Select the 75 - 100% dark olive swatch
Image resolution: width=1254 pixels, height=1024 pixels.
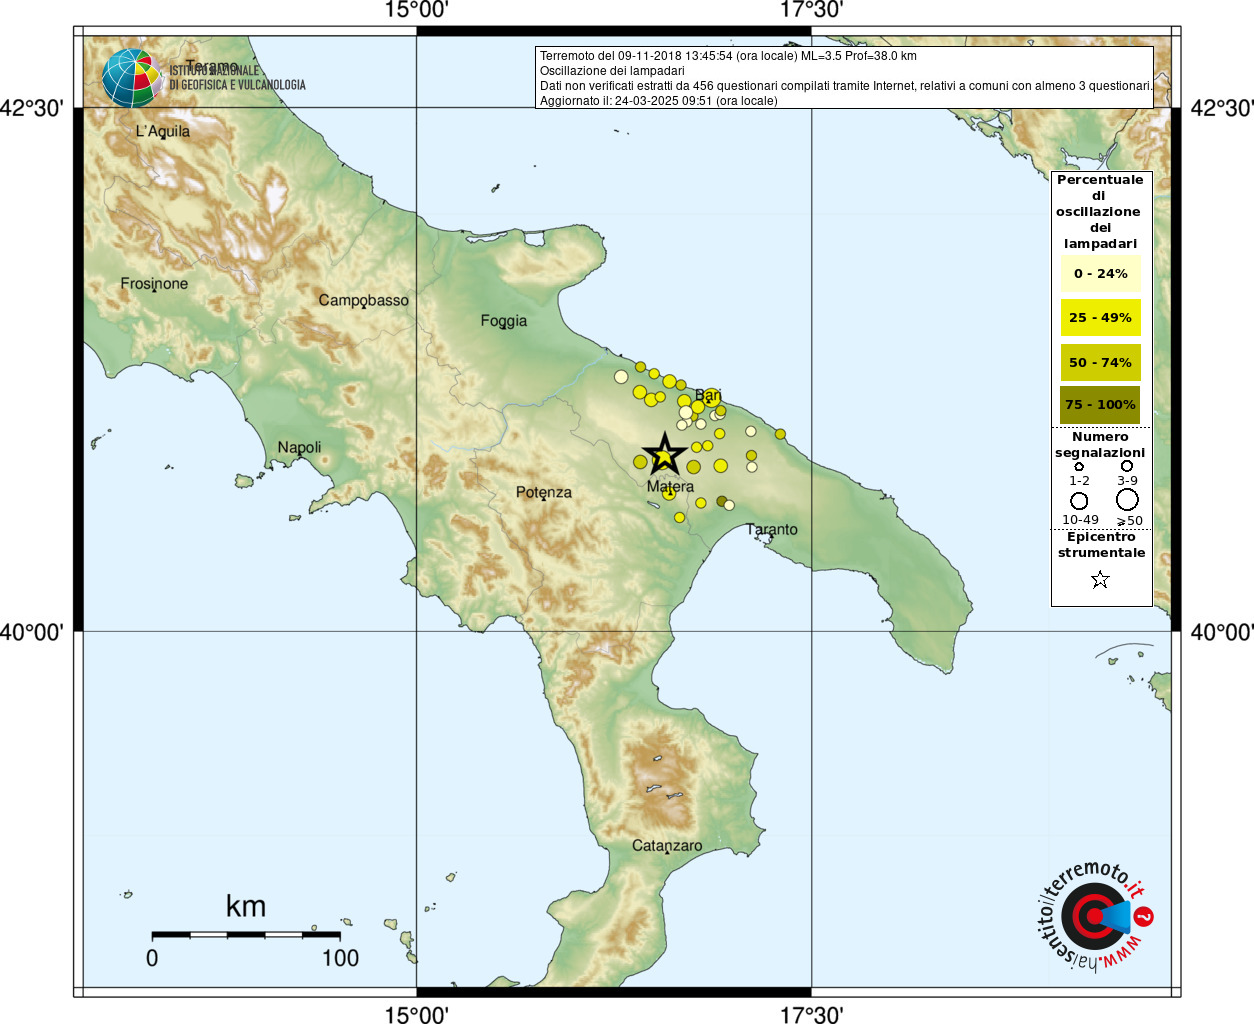1100,404
